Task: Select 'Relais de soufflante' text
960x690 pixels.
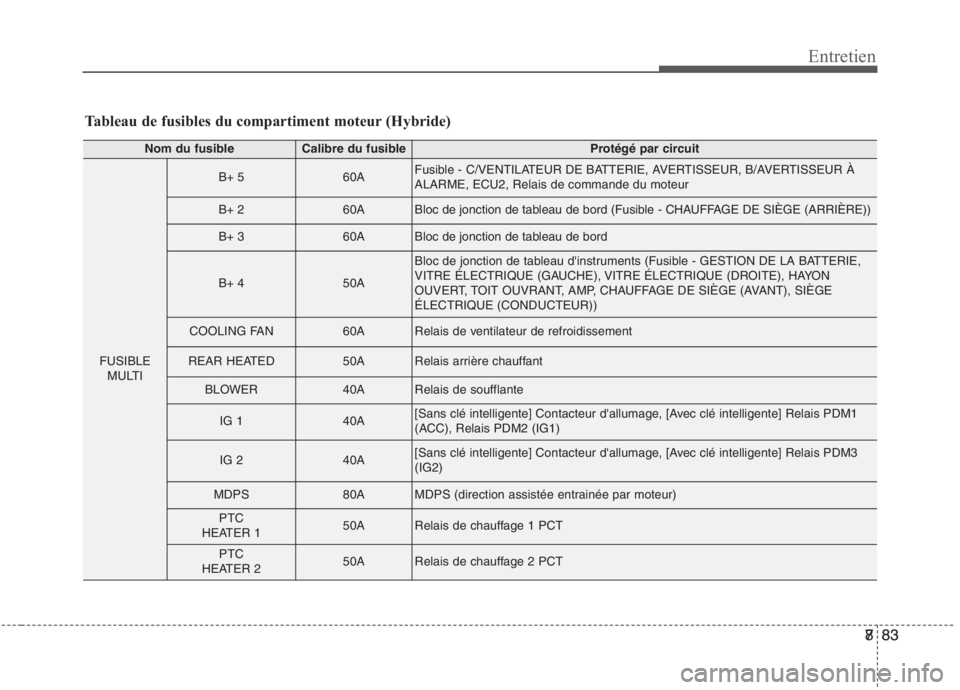Action: (468, 389)
